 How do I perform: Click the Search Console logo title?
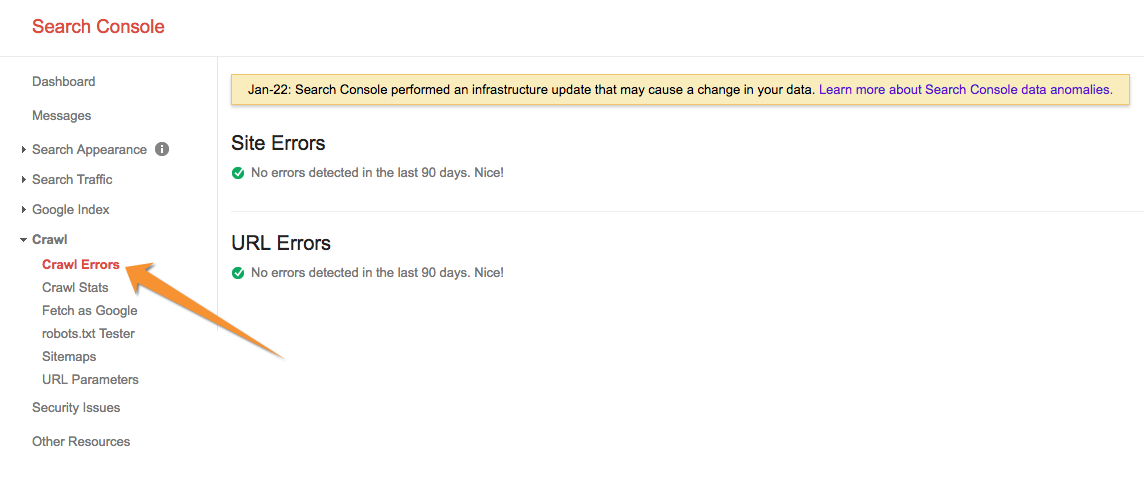[98, 27]
